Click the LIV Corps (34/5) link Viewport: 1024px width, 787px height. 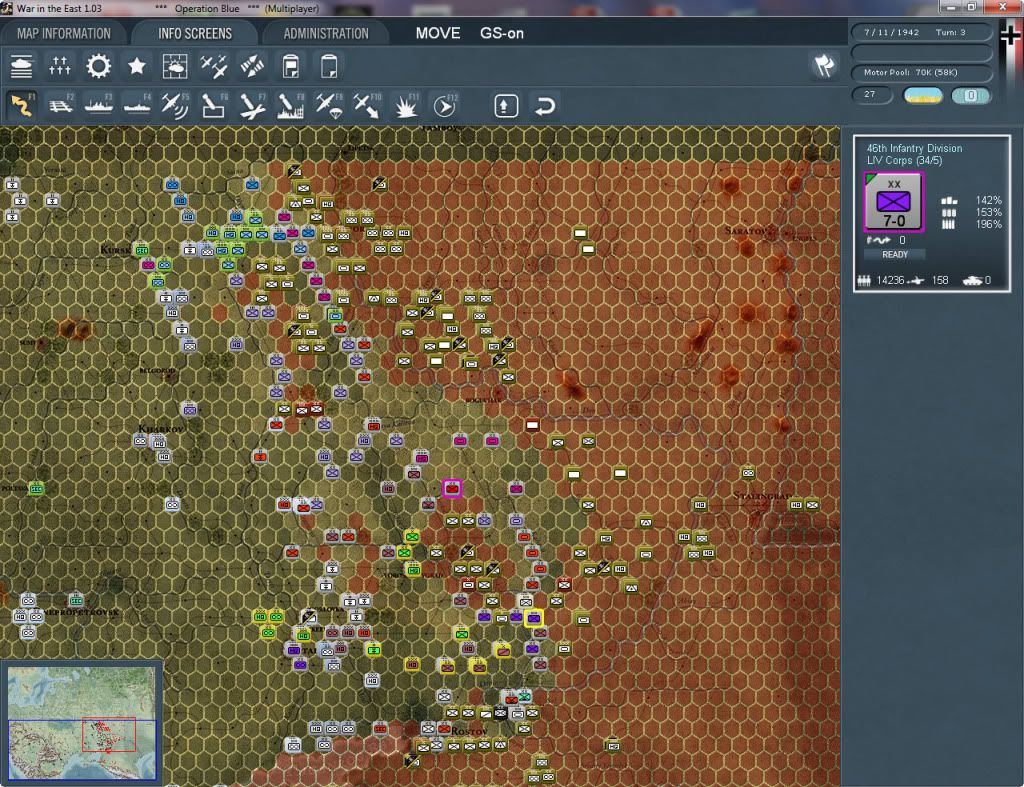[904, 161]
